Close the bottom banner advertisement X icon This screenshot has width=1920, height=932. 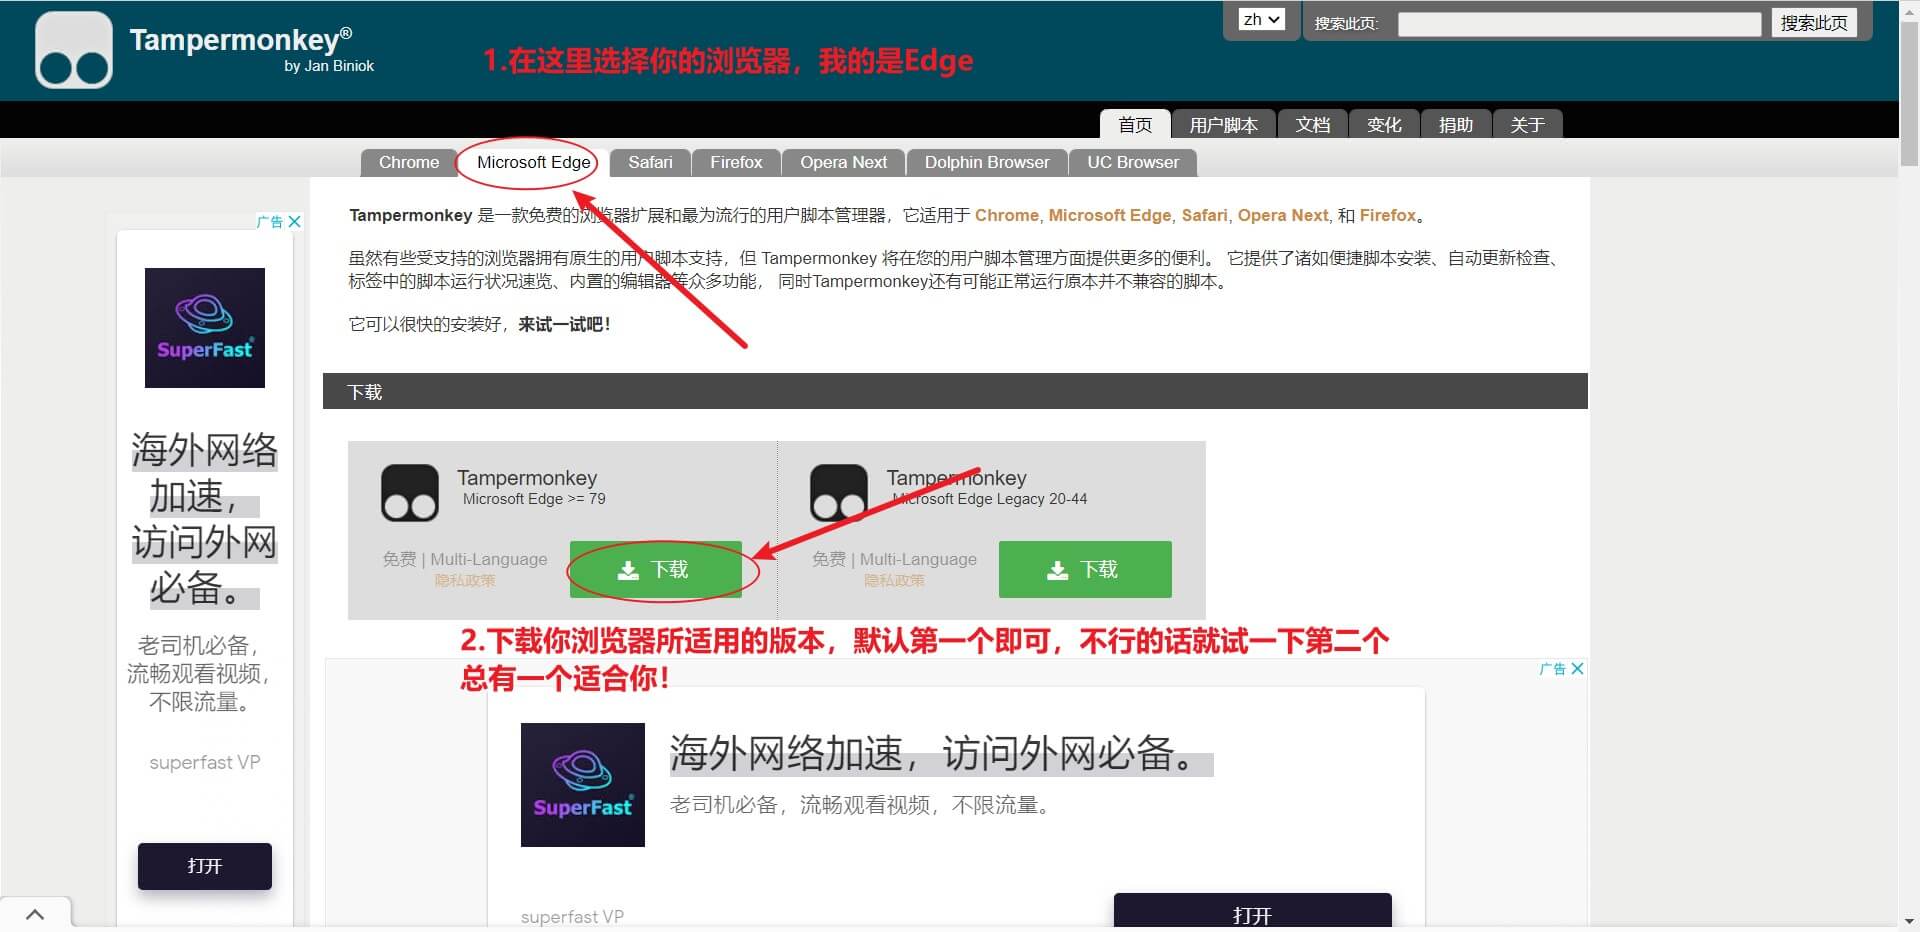tap(1577, 668)
